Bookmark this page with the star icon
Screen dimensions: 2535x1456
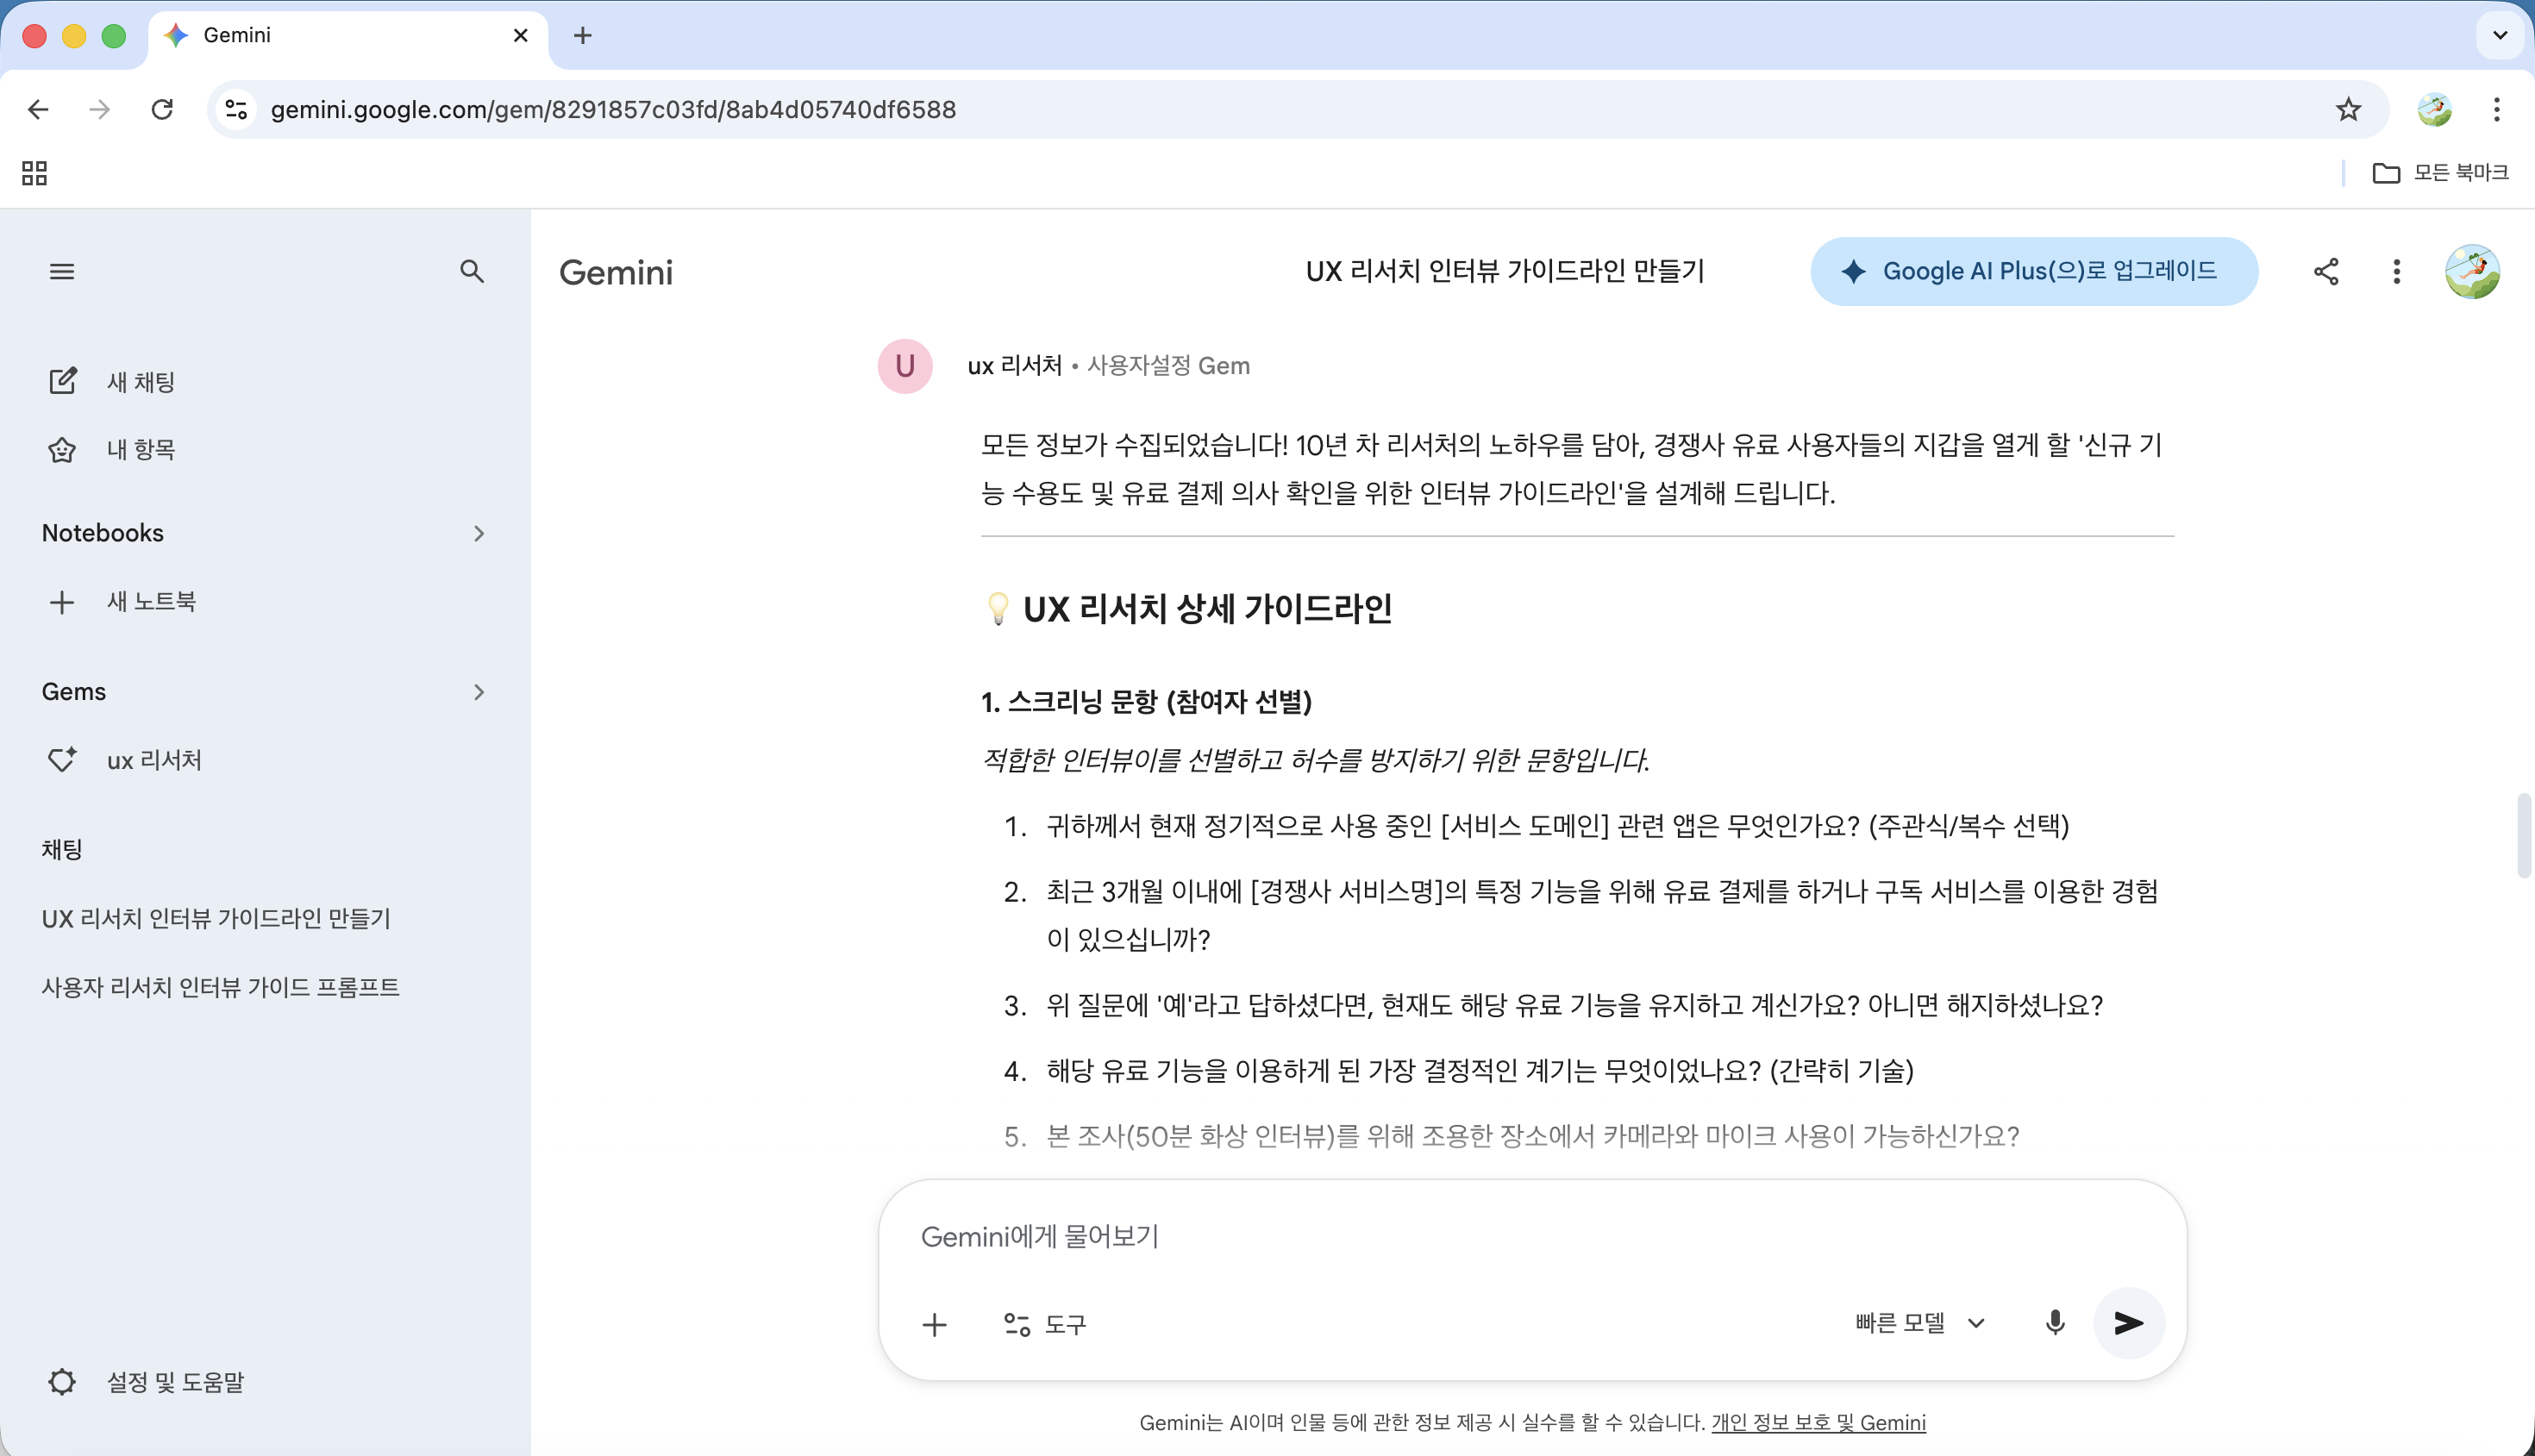click(2348, 109)
